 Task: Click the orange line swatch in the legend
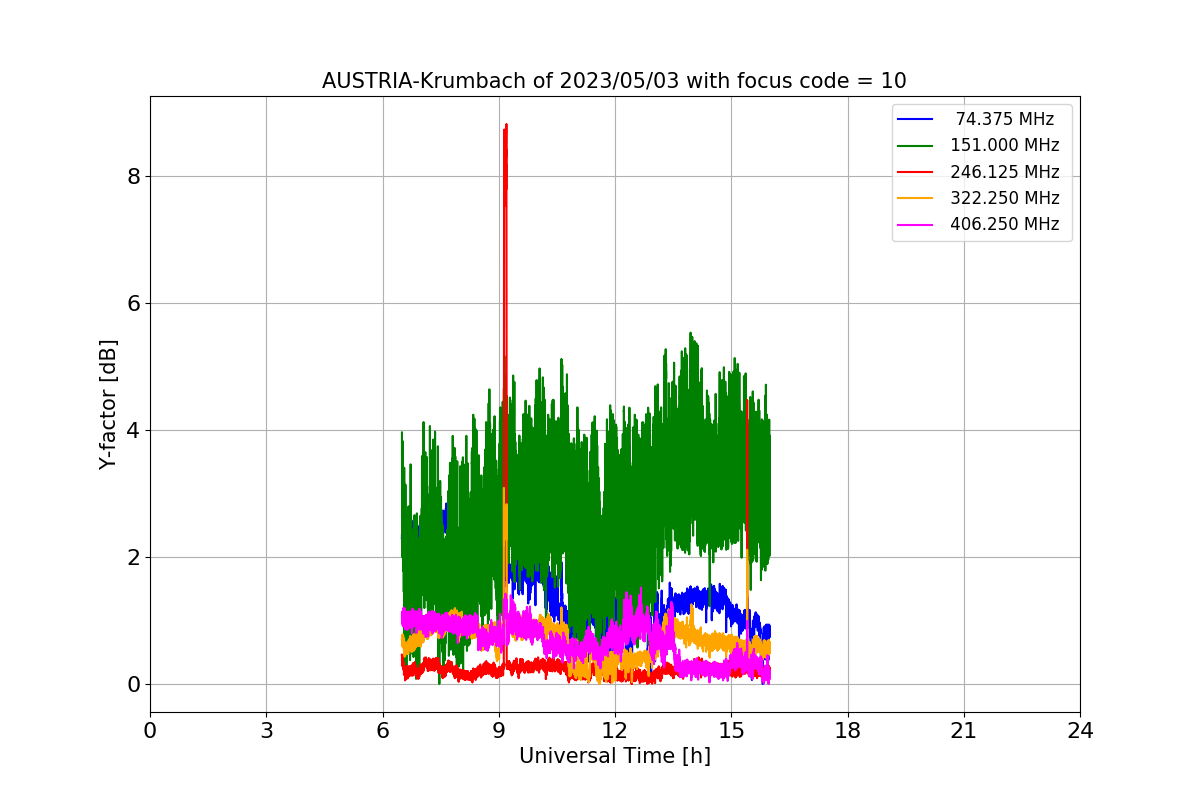[x=916, y=198]
